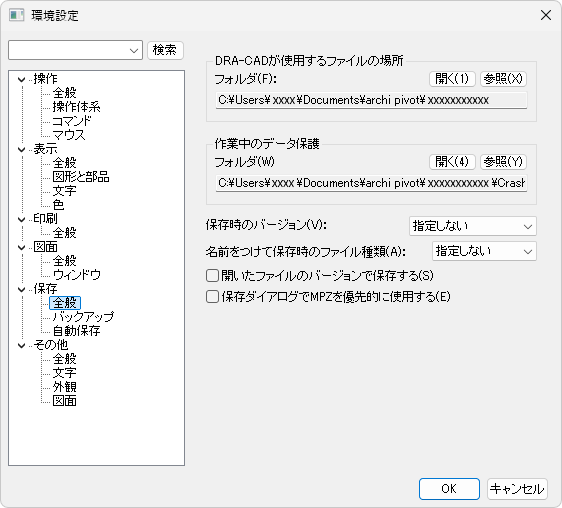Select コマンド under 操作
This screenshot has width=562, height=508.
(x=72, y=121)
